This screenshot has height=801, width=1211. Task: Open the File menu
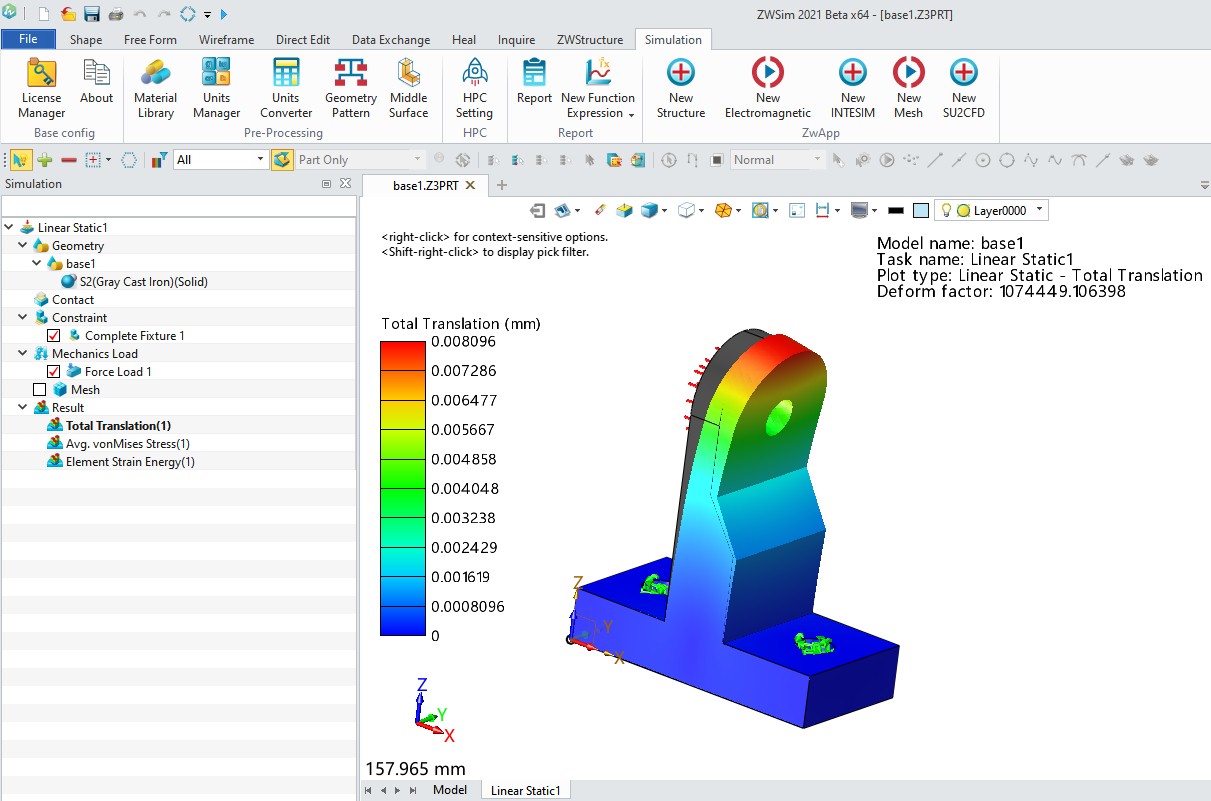coord(28,39)
